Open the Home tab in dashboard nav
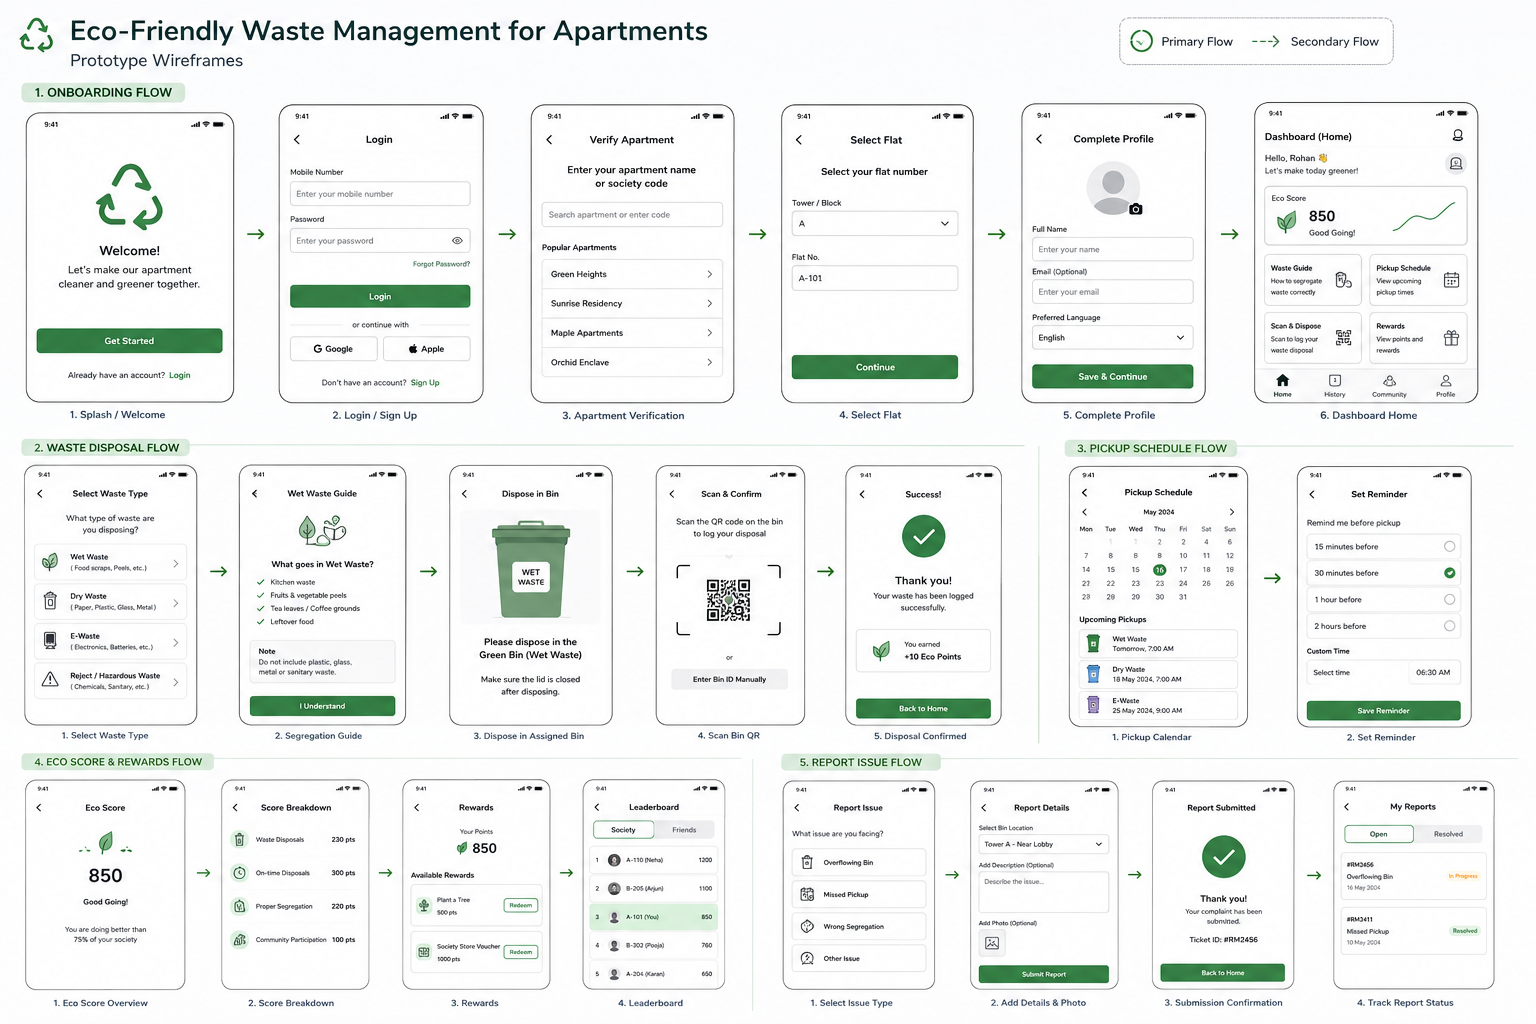 (x=1283, y=385)
